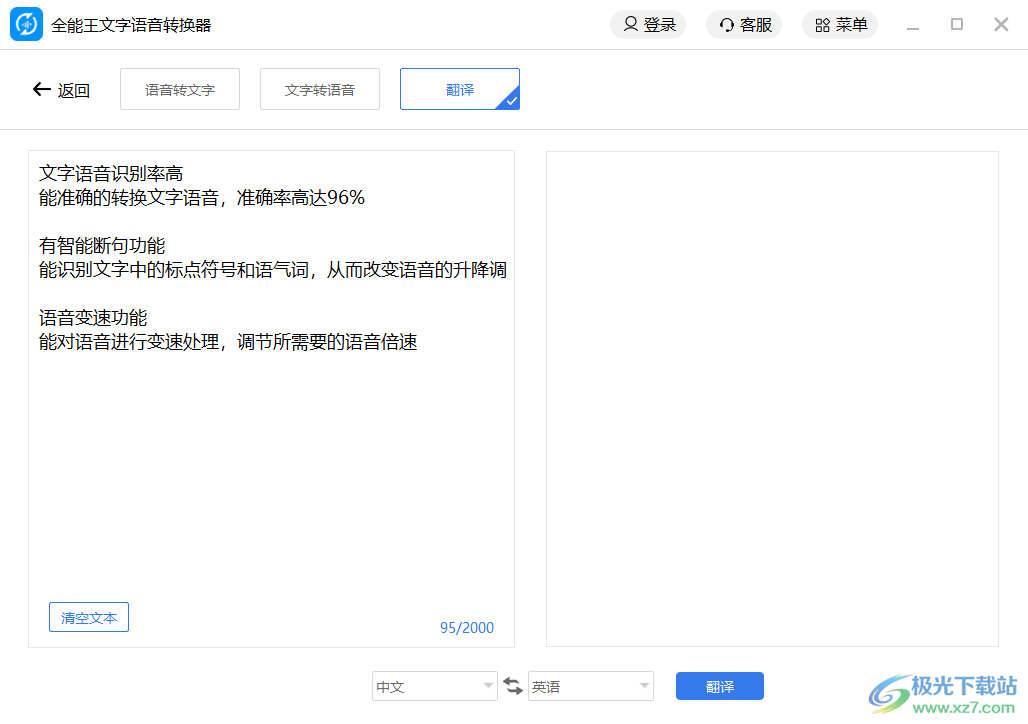Click the person icon on 登录
1028x724 pixels.
pyautogui.click(x=631, y=24)
